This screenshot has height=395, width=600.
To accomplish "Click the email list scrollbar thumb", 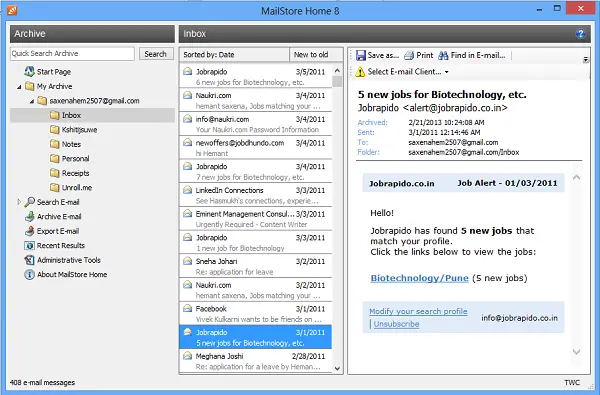I will coord(337,81).
